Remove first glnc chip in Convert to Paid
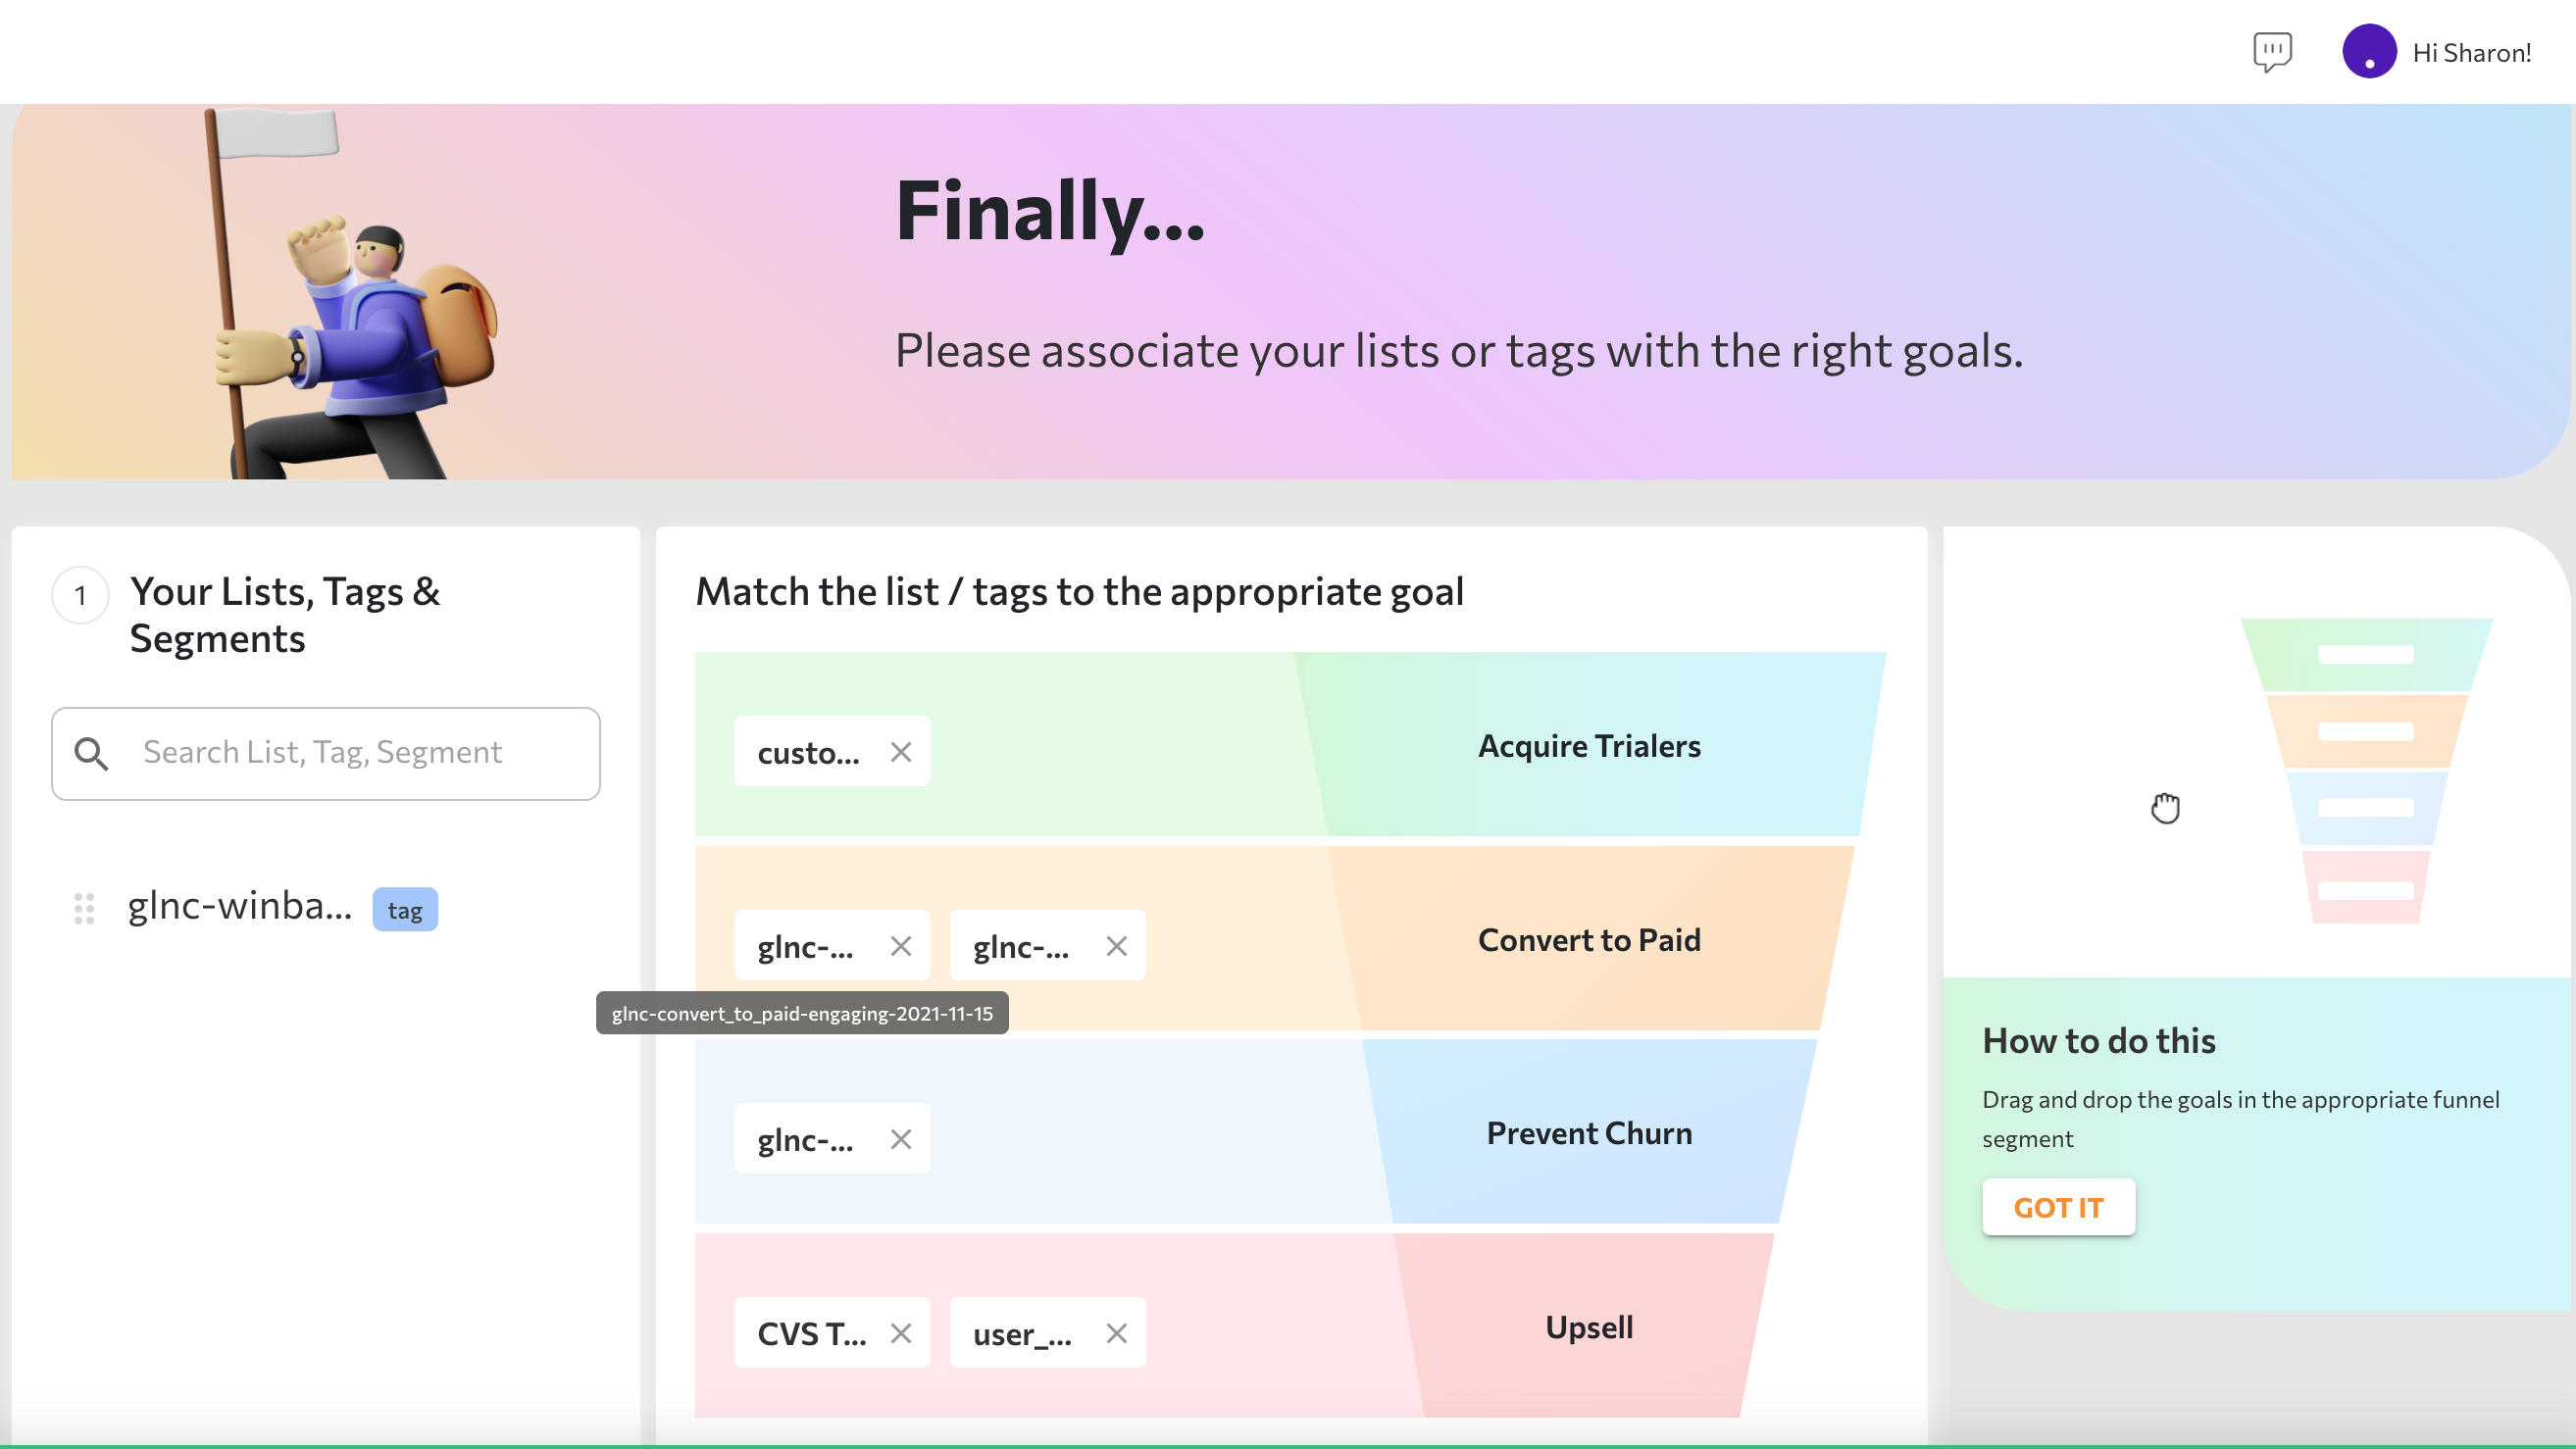 point(901,945)
